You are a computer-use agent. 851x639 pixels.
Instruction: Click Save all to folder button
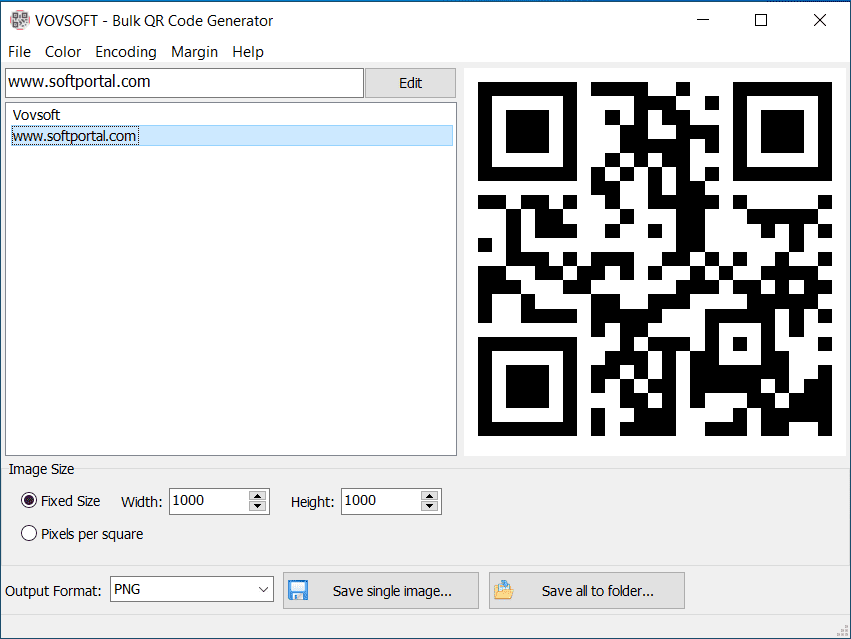587,591
